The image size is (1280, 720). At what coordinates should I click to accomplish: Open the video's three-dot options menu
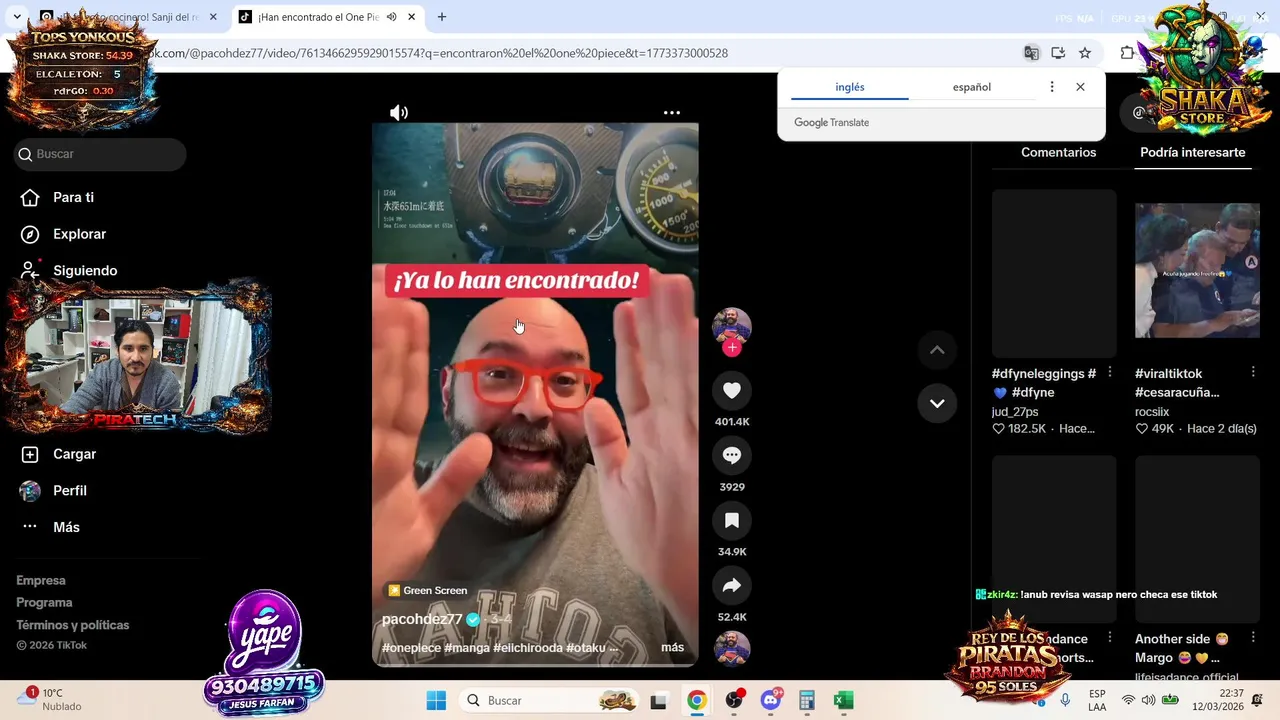click(x=672, y=113)
